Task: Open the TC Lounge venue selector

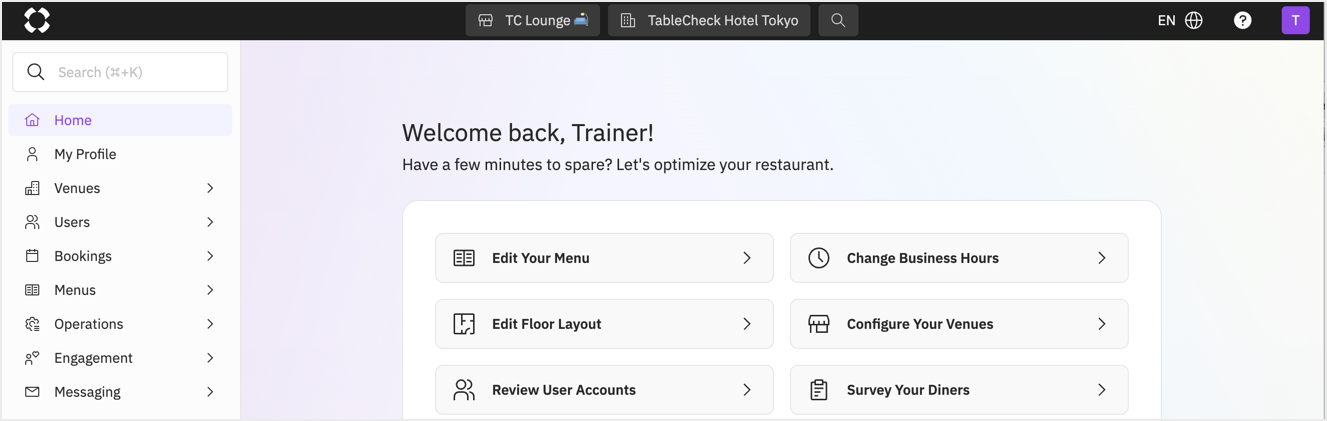Action: click(x=533, y=20)
